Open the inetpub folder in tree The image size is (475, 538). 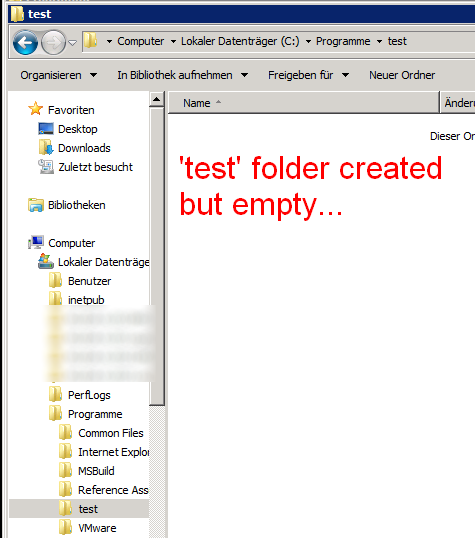tap(86, 300)
